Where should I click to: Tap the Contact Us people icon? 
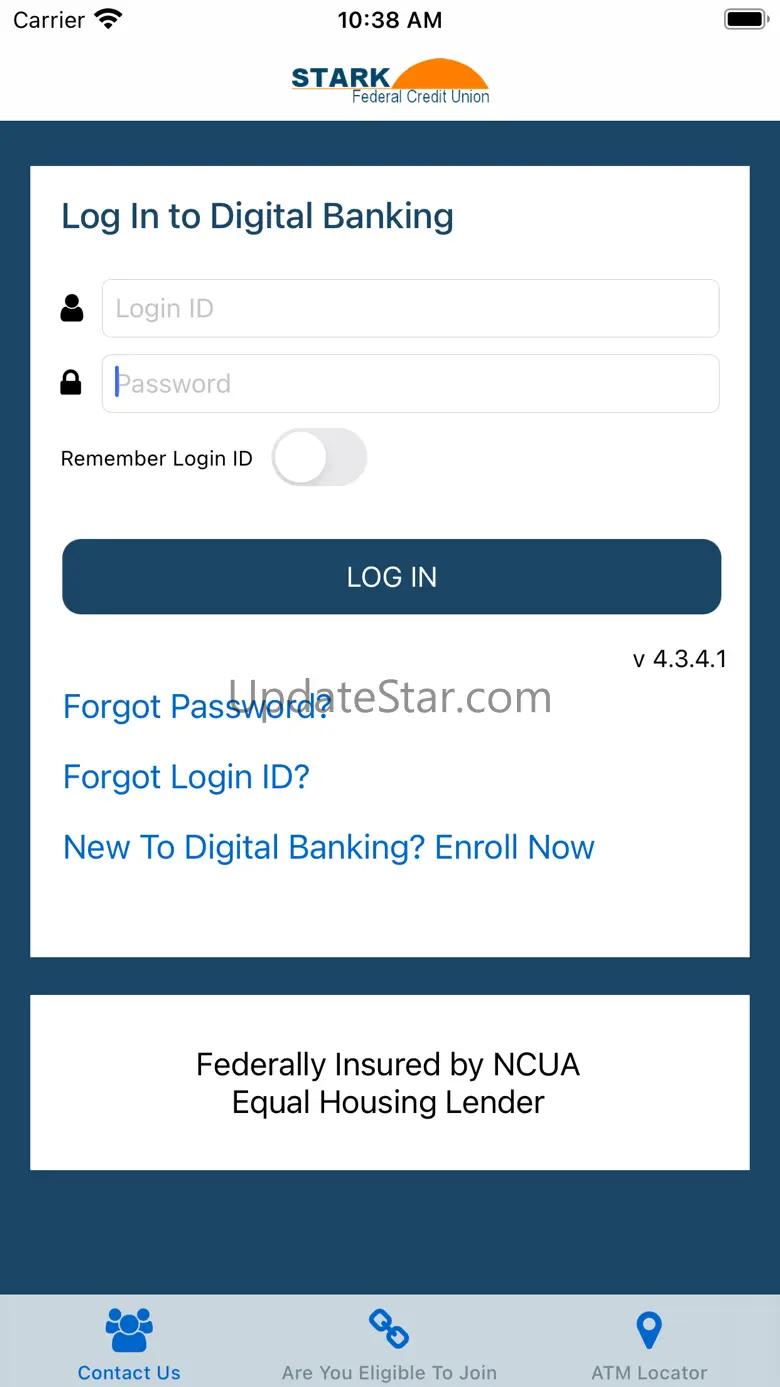129,1330
